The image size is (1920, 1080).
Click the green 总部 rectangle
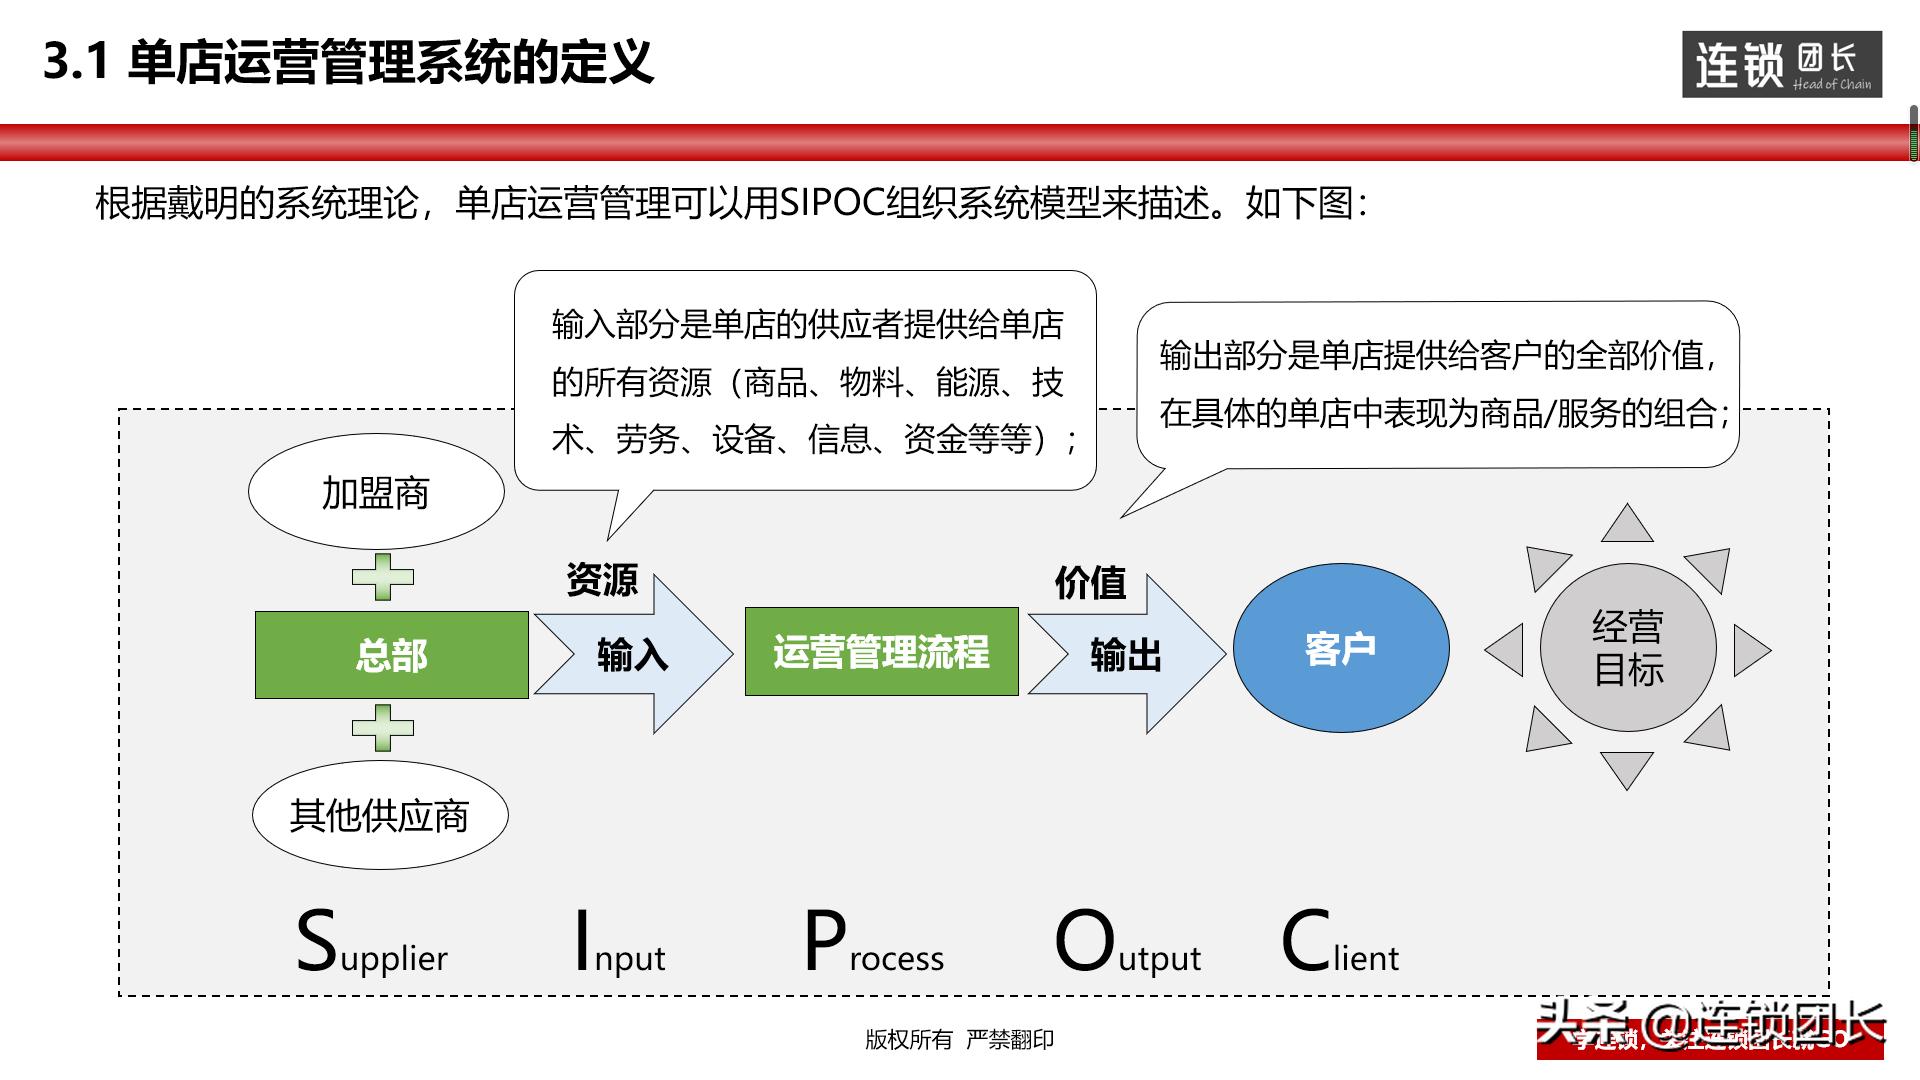click(391, 656)
